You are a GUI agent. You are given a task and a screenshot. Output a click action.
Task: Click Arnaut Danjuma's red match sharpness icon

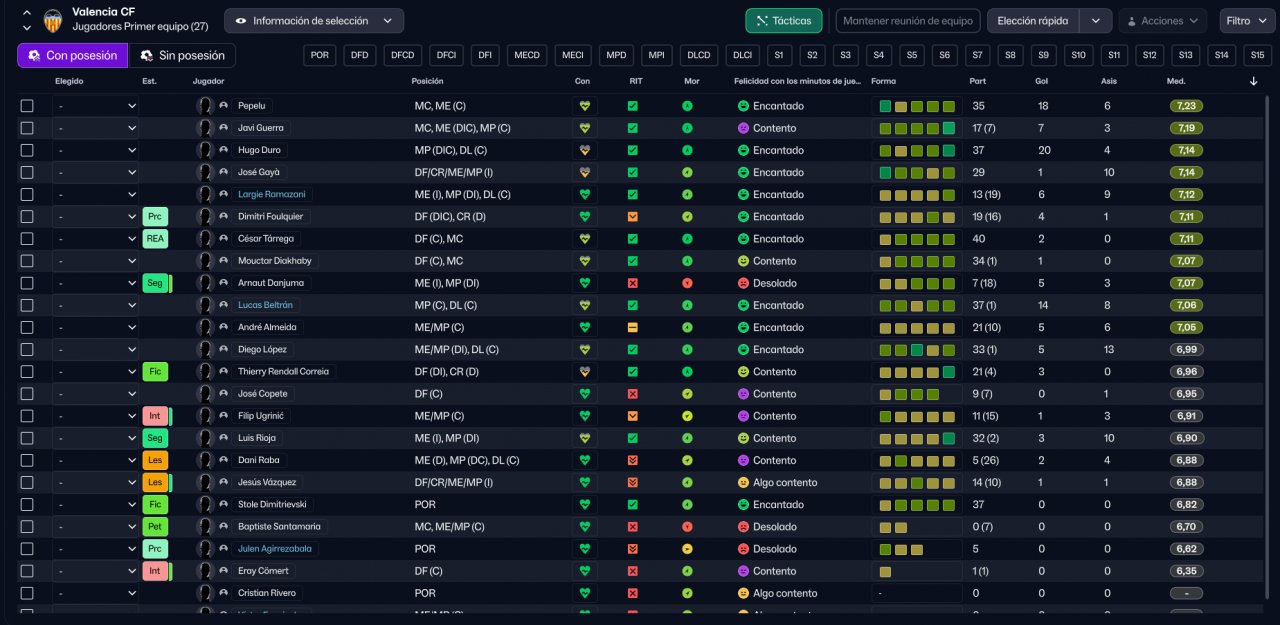(x=632, y=283)
